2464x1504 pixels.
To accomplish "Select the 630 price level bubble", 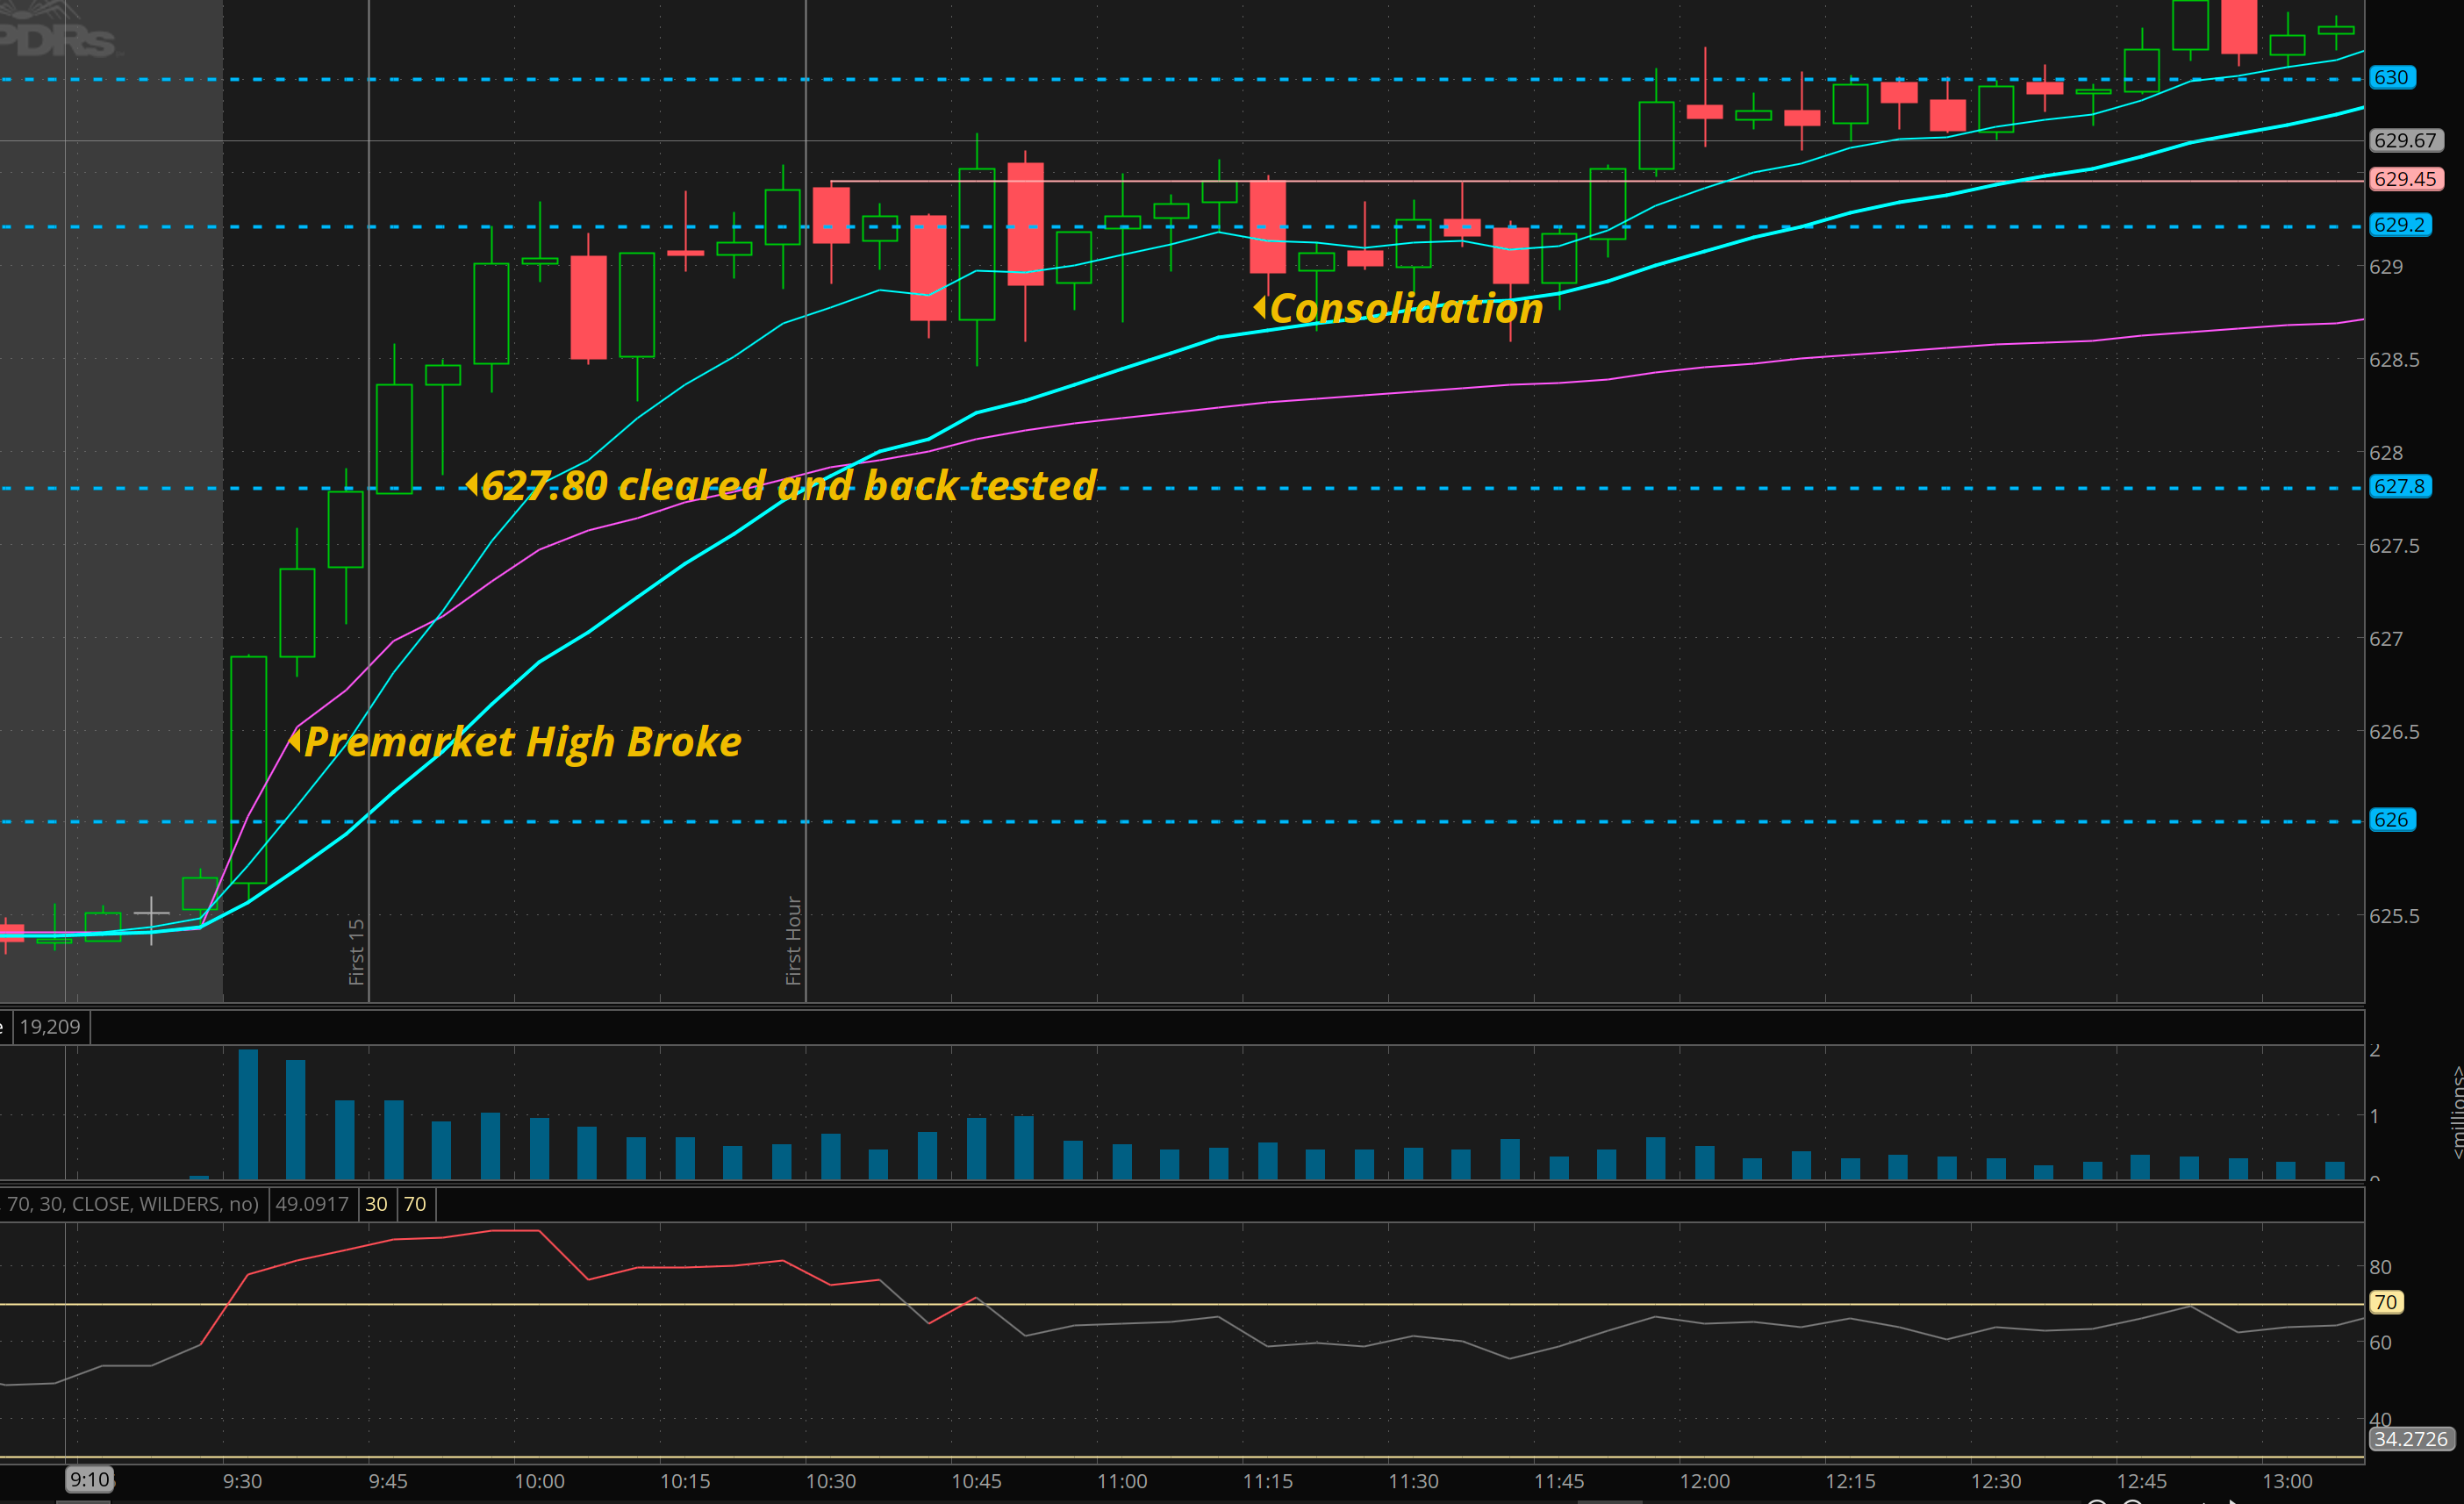I will coord(2391,78).
